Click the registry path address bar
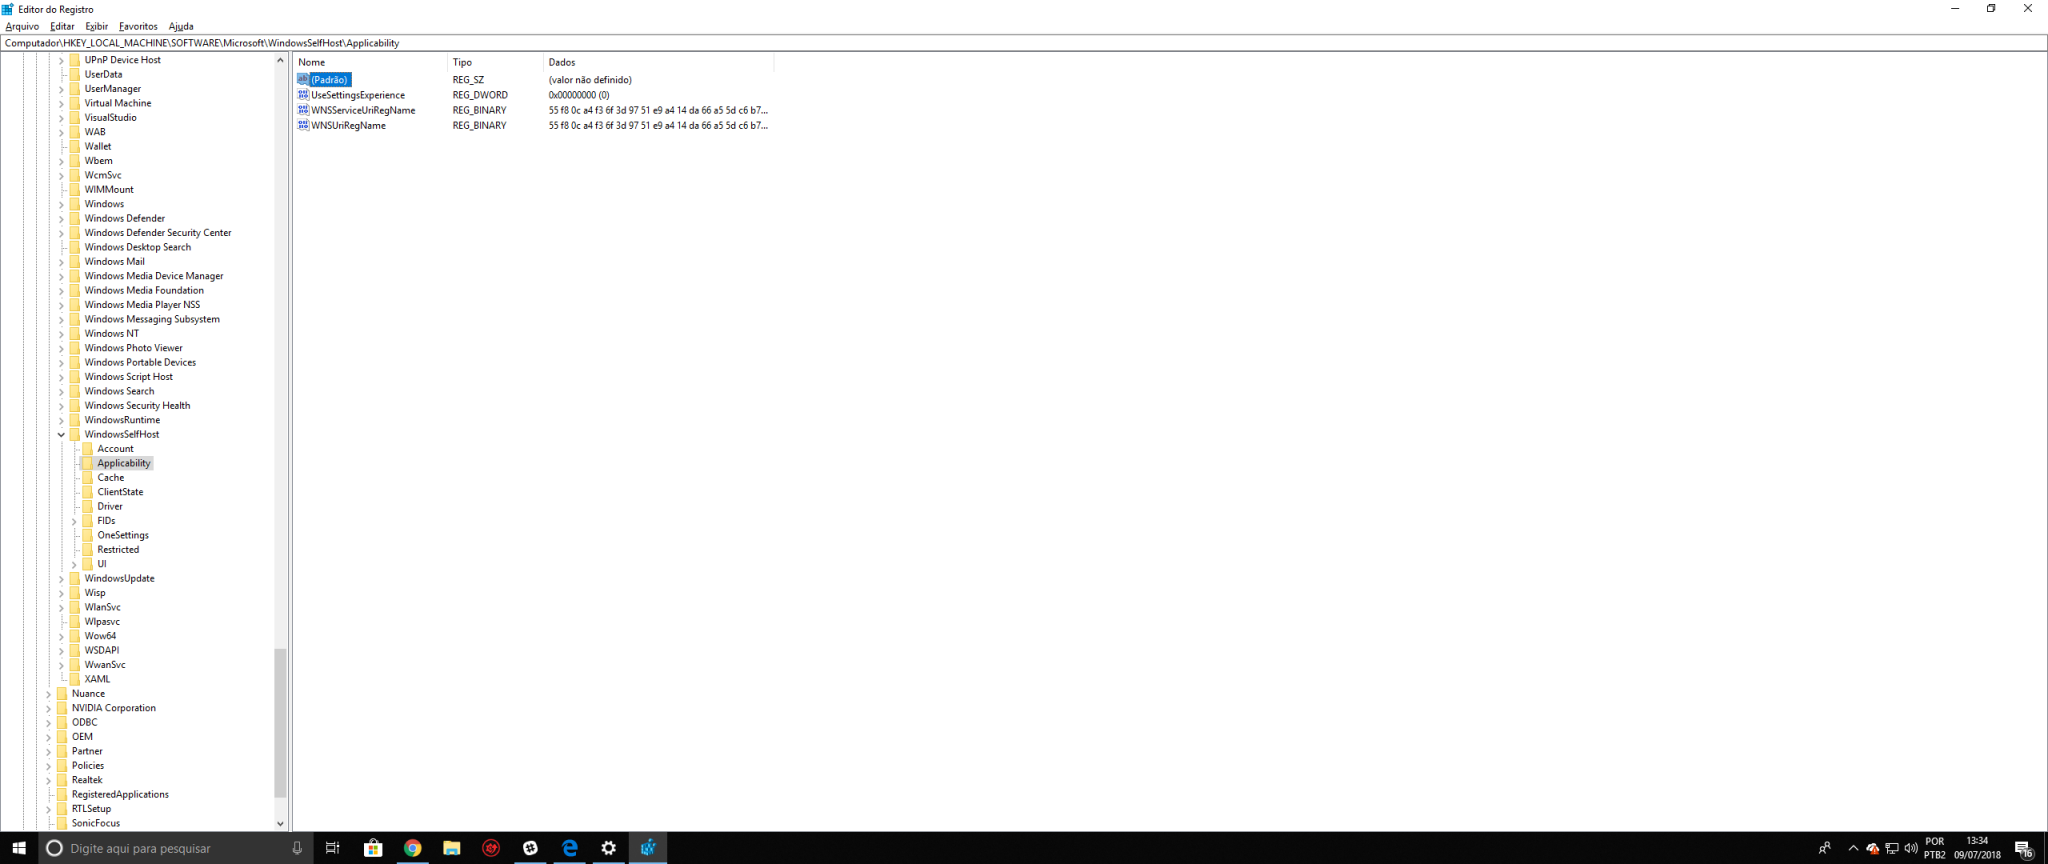Image resolution: width=2048 pixels, height=864 pixels. pos(1024,43)
